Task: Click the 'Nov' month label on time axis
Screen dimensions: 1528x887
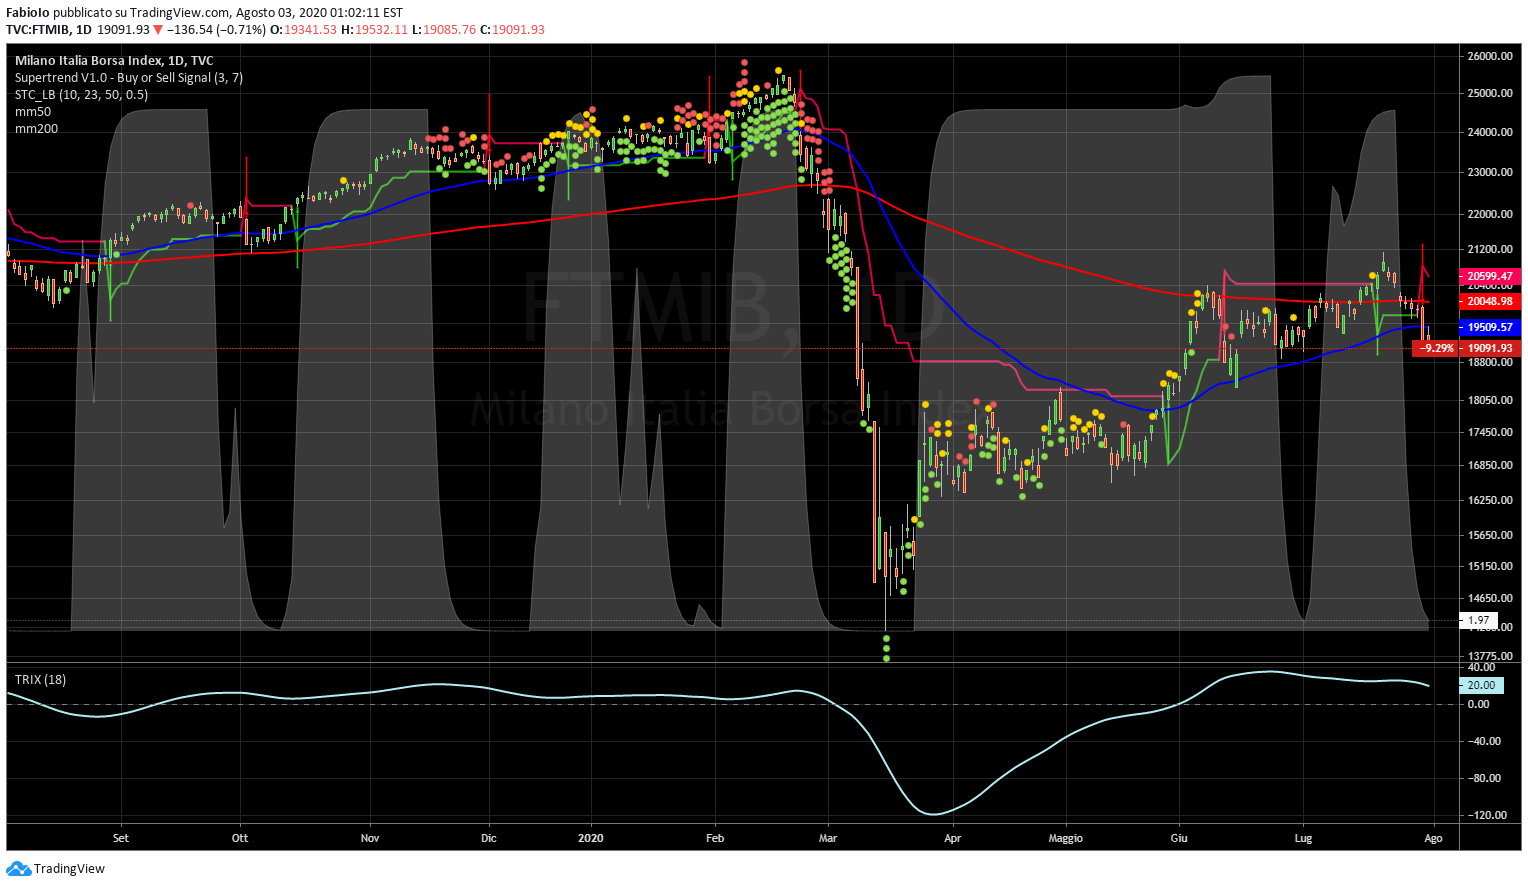Action: point(370,838)
